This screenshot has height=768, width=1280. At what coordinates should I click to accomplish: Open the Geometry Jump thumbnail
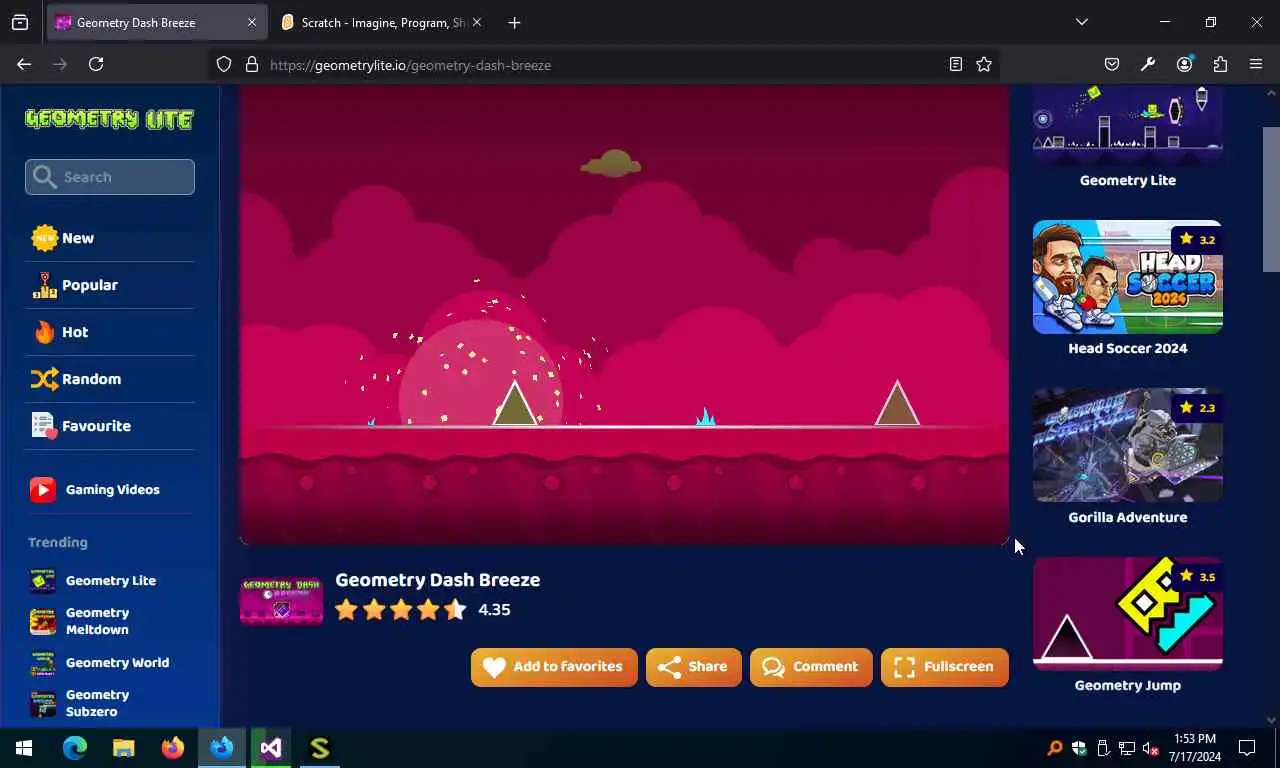1128,613
